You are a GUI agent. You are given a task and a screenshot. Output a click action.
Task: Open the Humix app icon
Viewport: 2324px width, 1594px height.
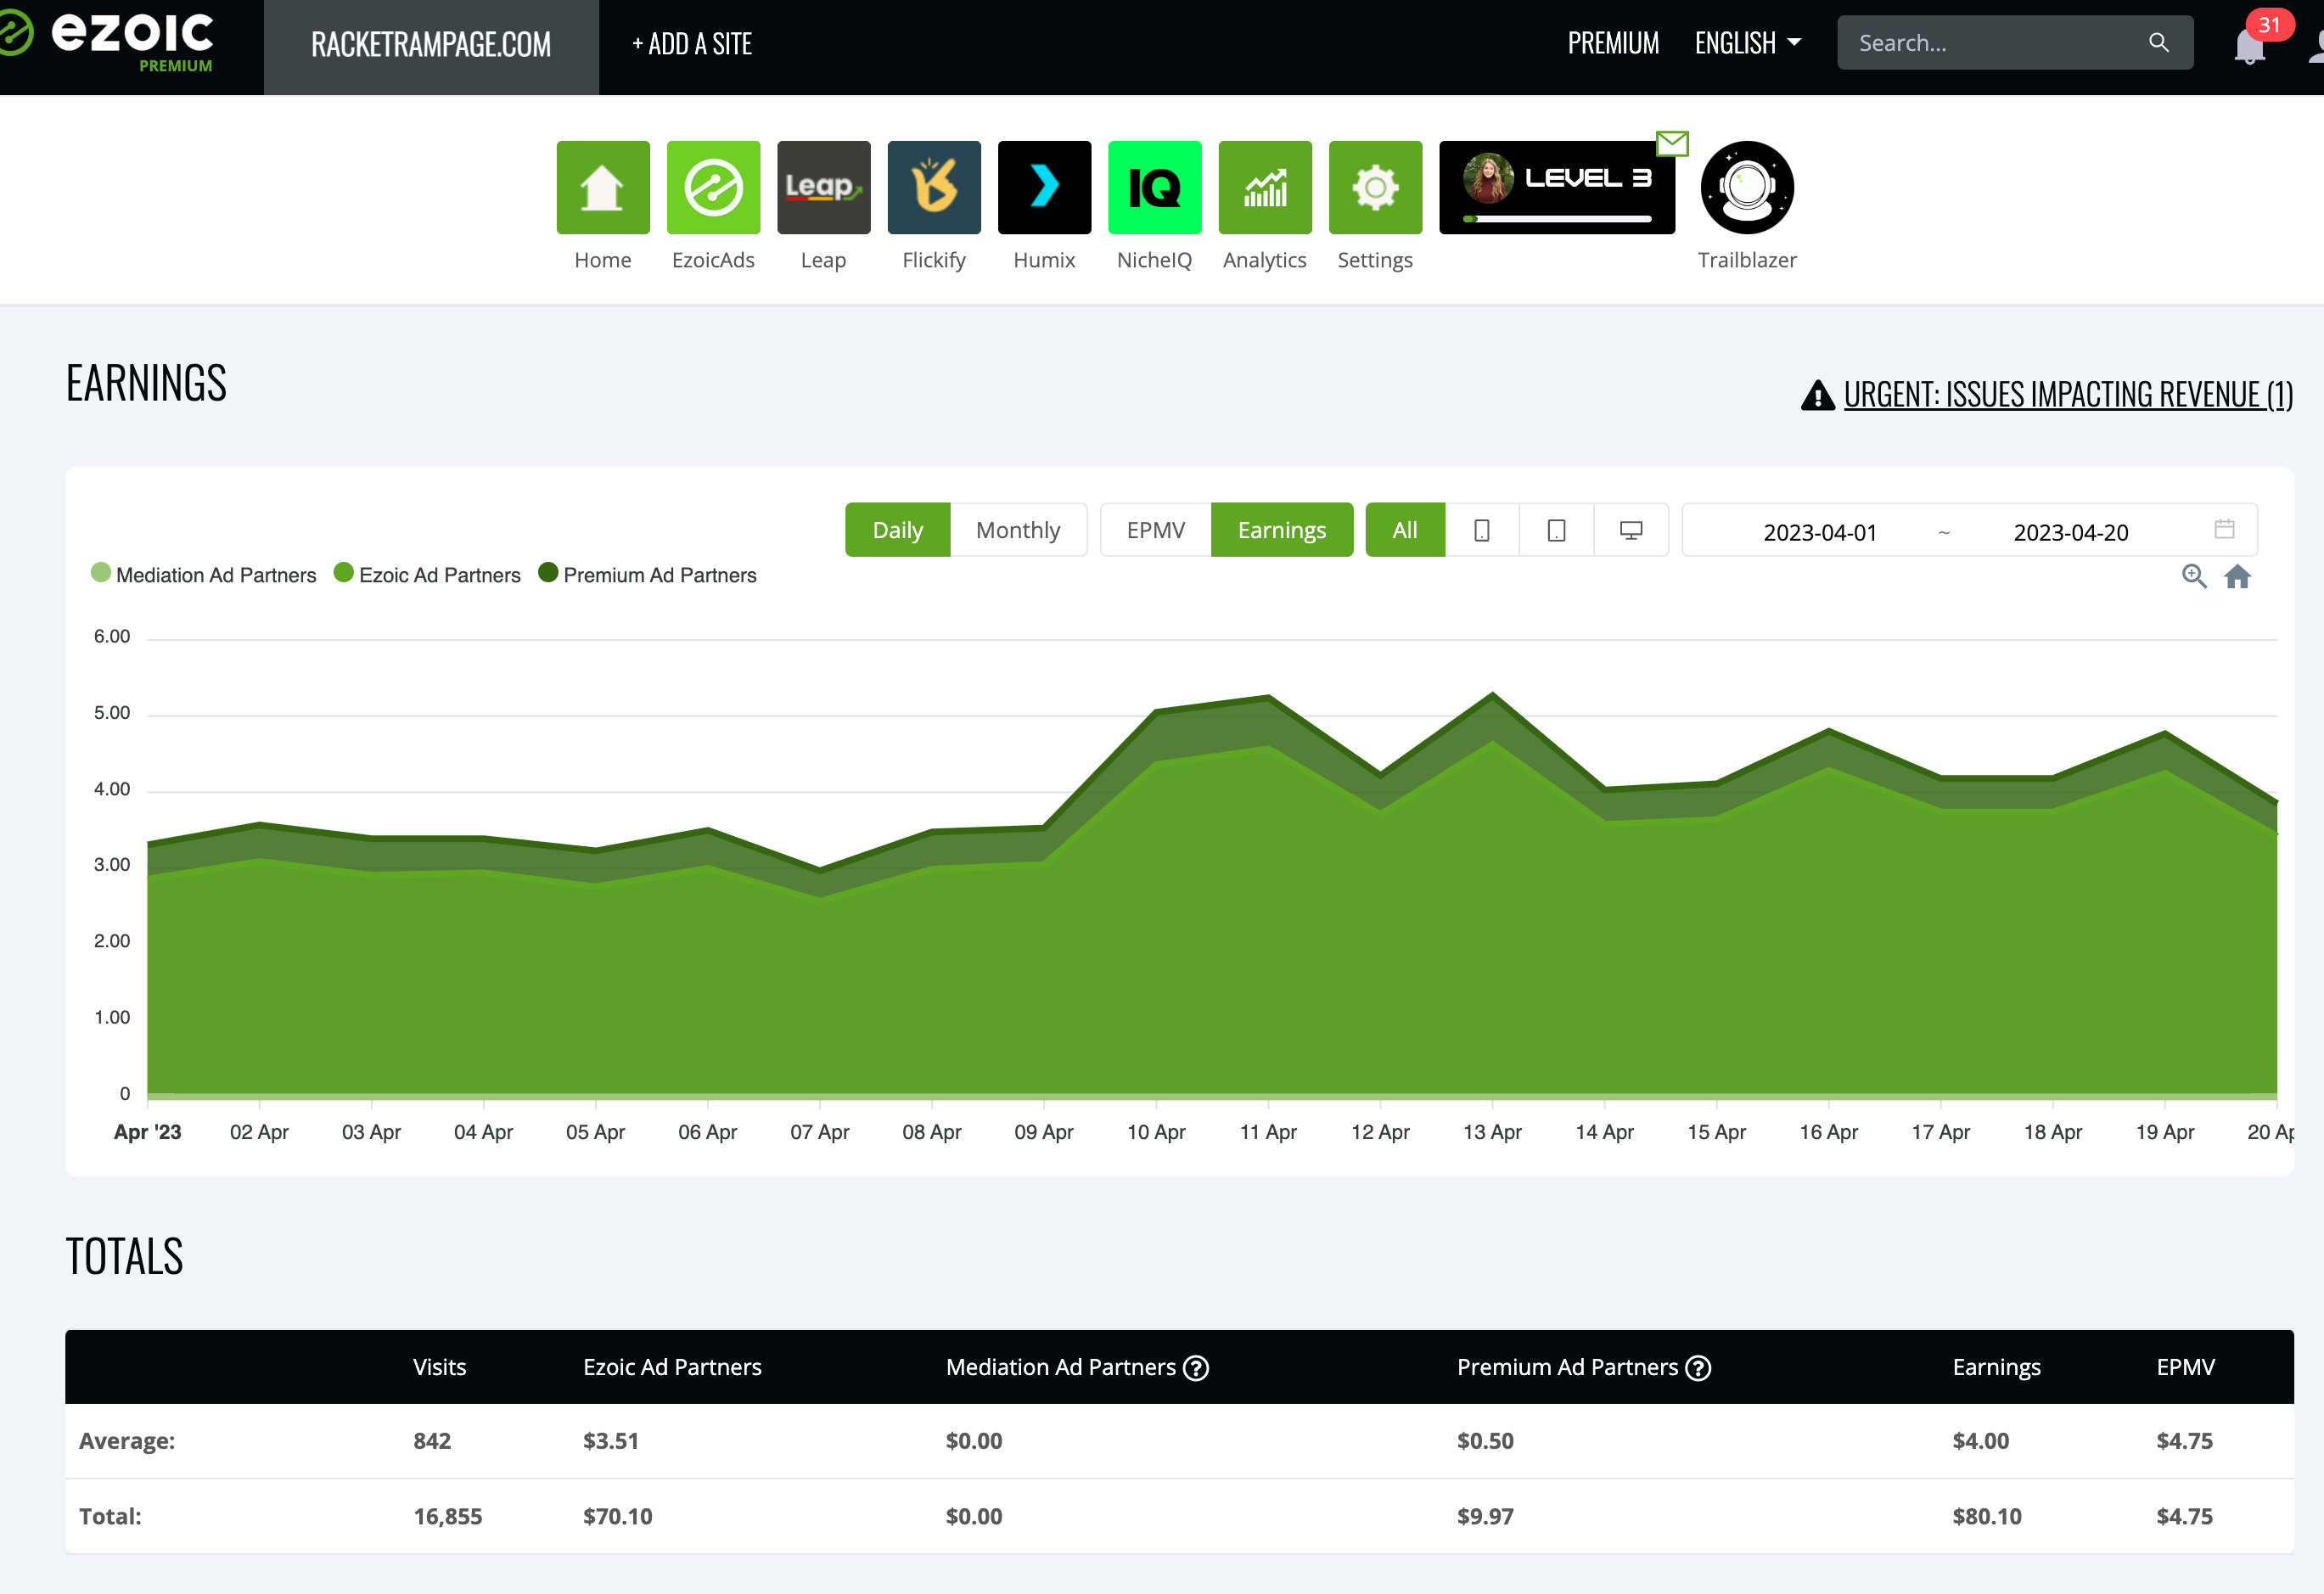pos(1044,187)
